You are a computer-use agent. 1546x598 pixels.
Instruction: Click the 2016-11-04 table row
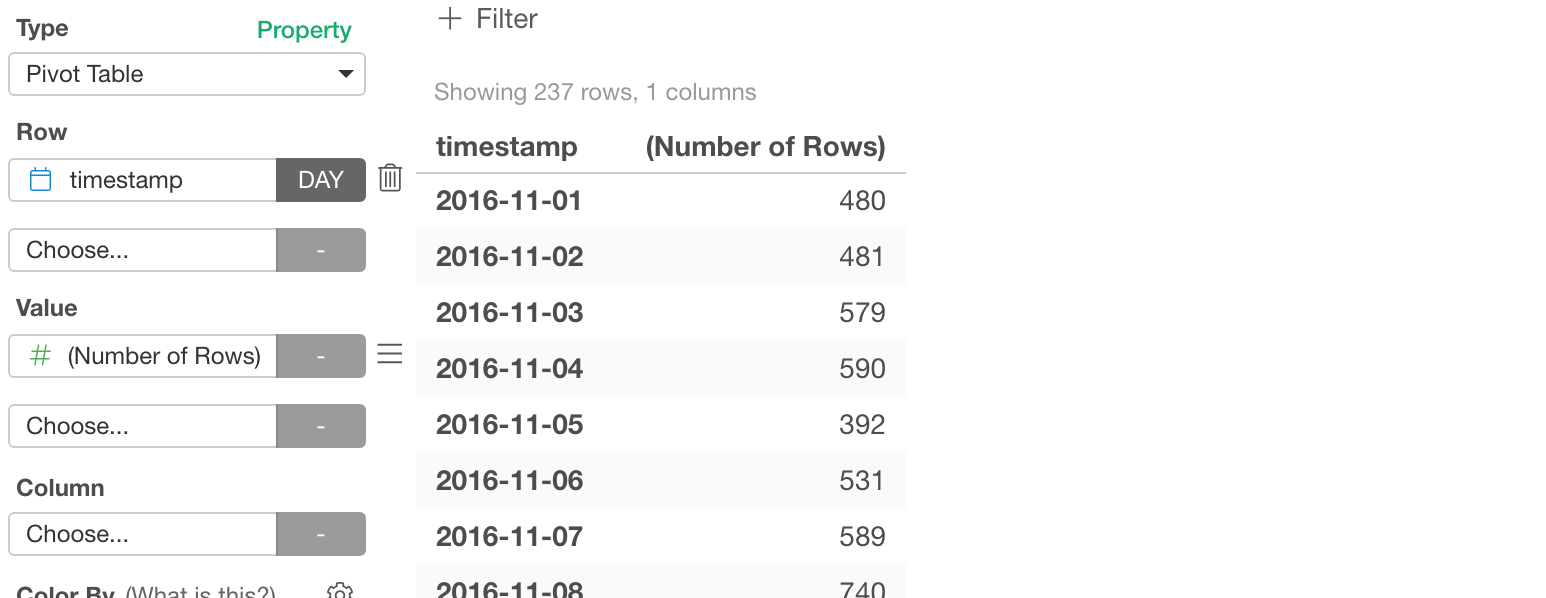pos(661,368)
